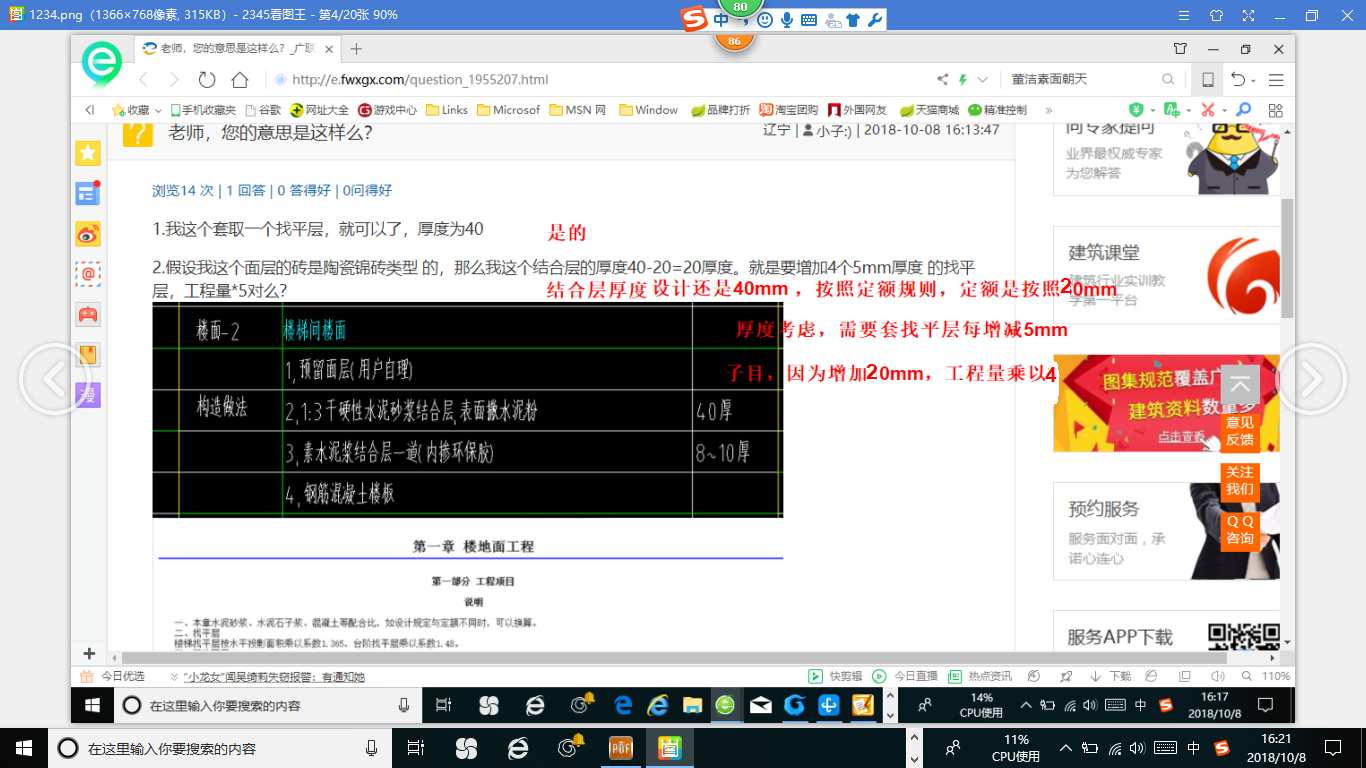Click the browser back arrow
This screenshot has width=1366, height=768.
[144, 80]
